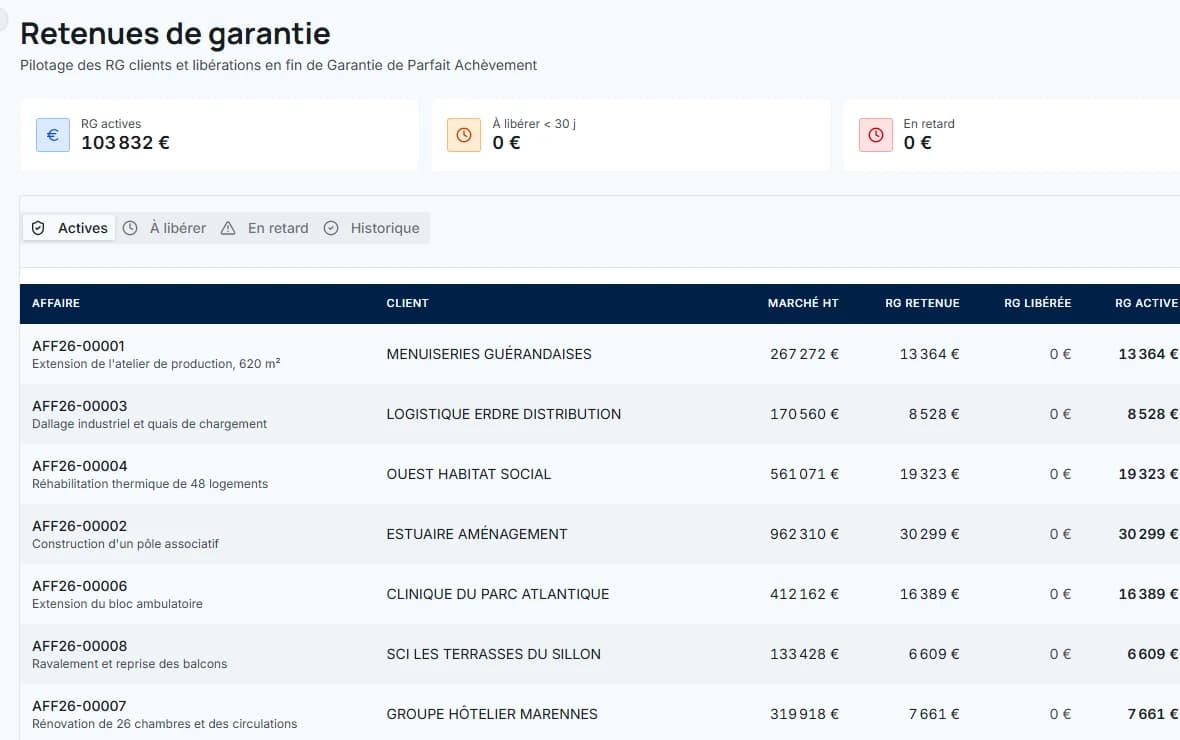This screenshot has height=740, width=1180.
Task: Open affaire AFF26-00007
Action: (79, 707)
